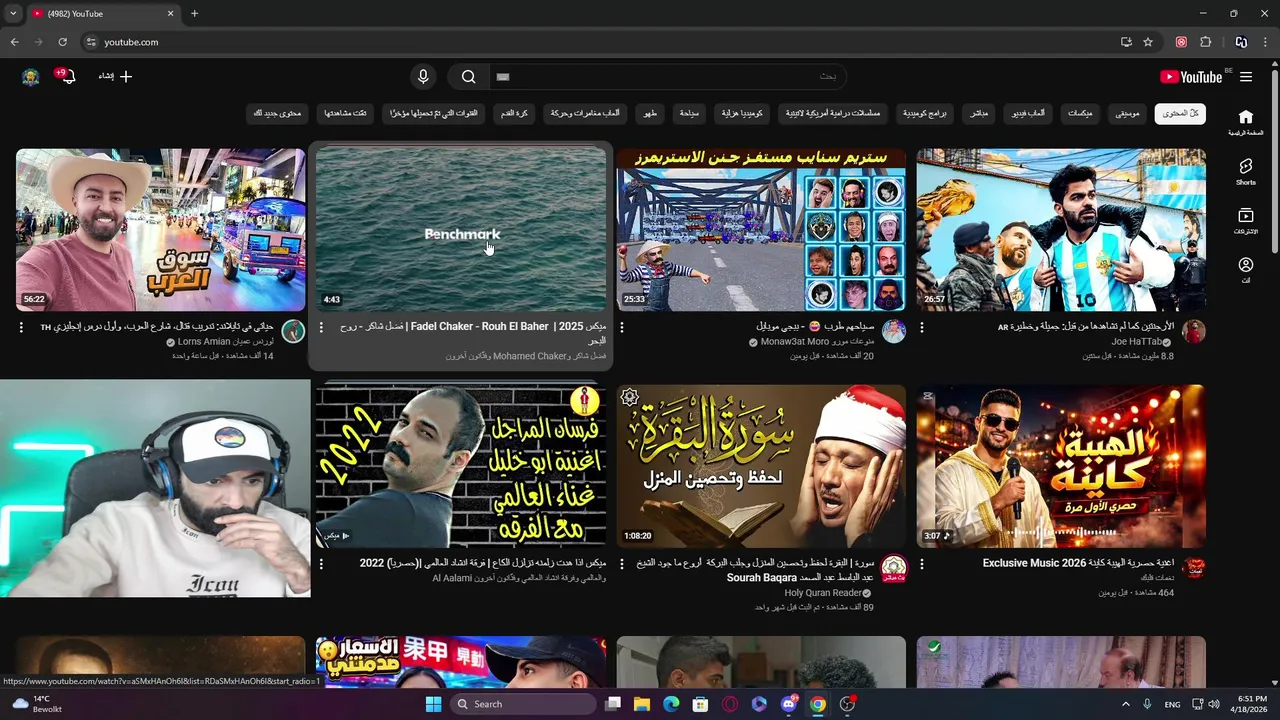Bookmark this page with the star icon

(x=1148, y=42)
